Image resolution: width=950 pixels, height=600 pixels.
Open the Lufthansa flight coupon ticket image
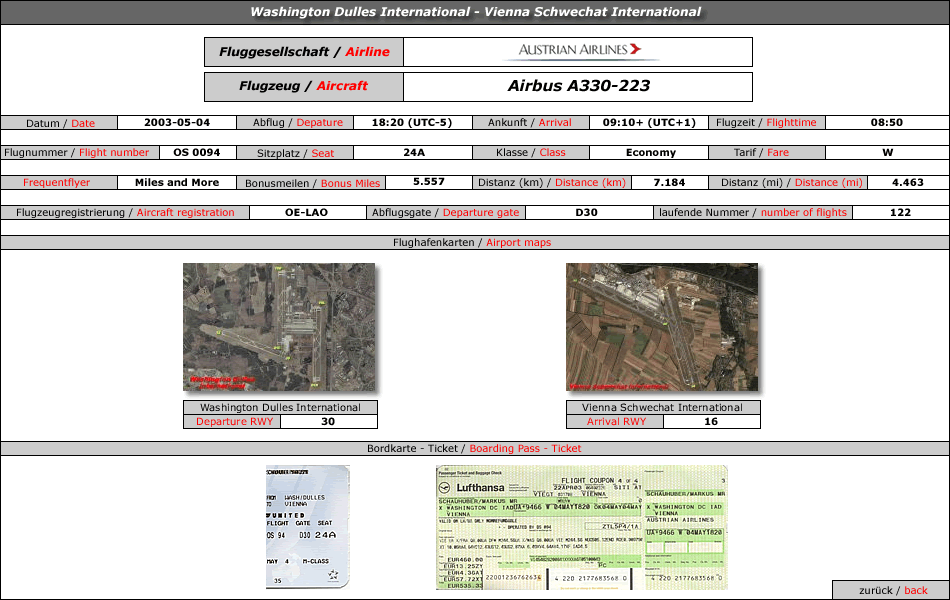tap(581, 527)
